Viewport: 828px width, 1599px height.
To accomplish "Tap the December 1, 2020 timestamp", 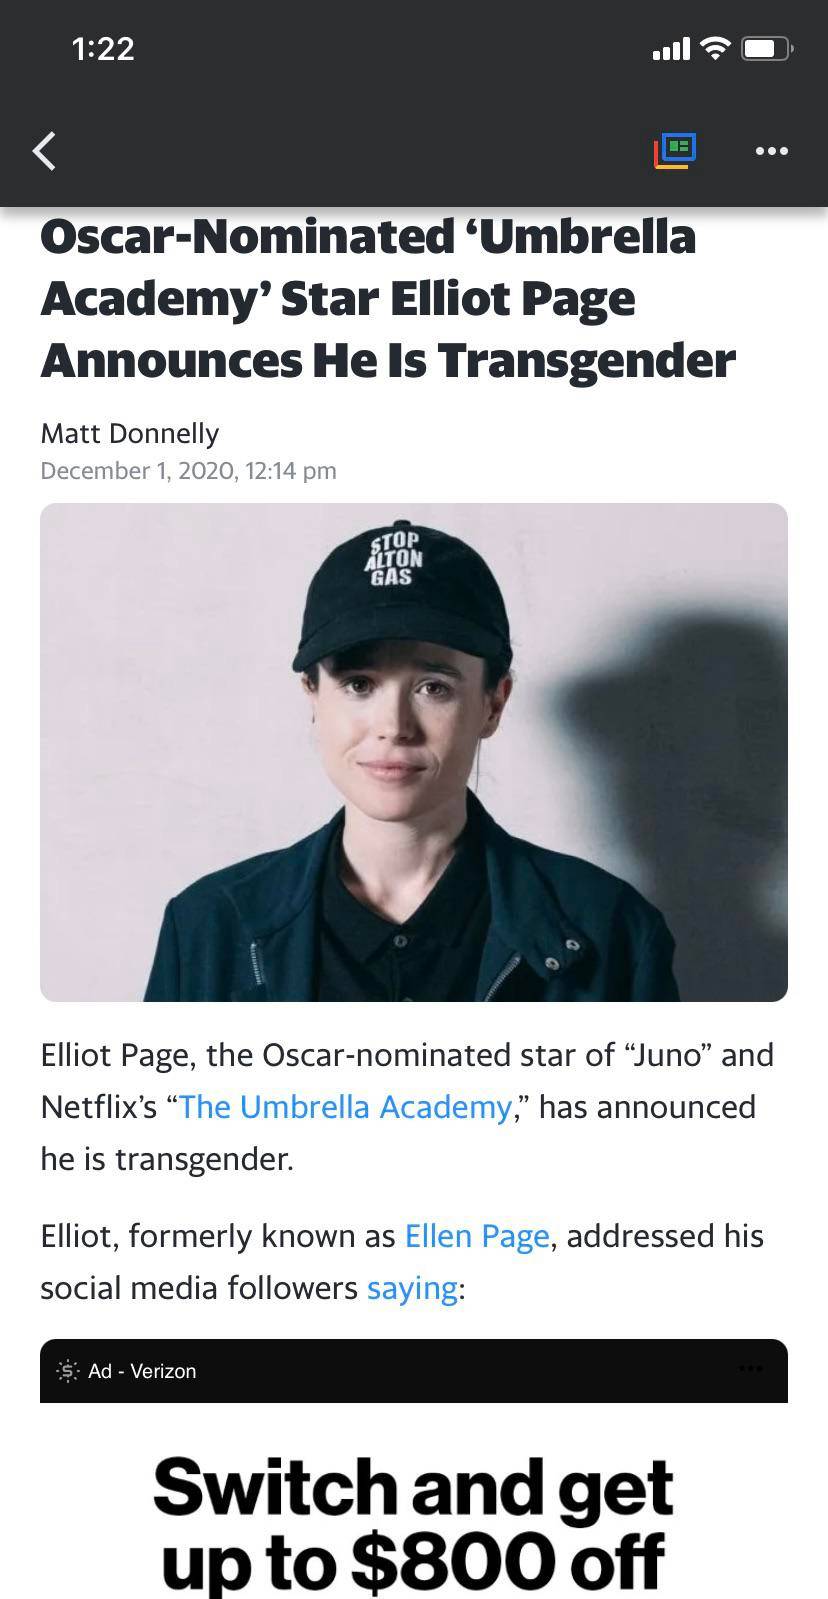I will (x=188, y=471).
